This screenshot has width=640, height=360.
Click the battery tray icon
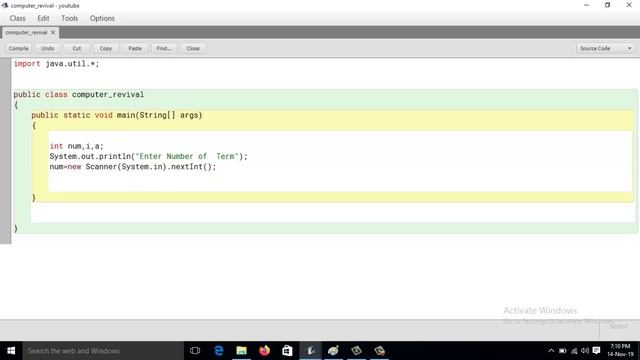(562, 351)
